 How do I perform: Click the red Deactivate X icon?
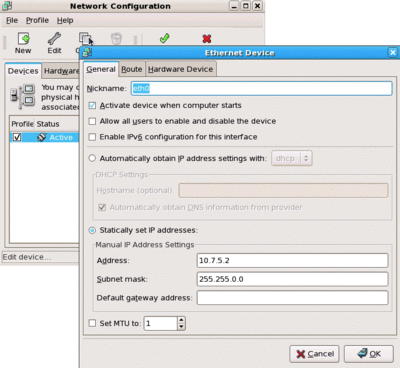point(207,39)
